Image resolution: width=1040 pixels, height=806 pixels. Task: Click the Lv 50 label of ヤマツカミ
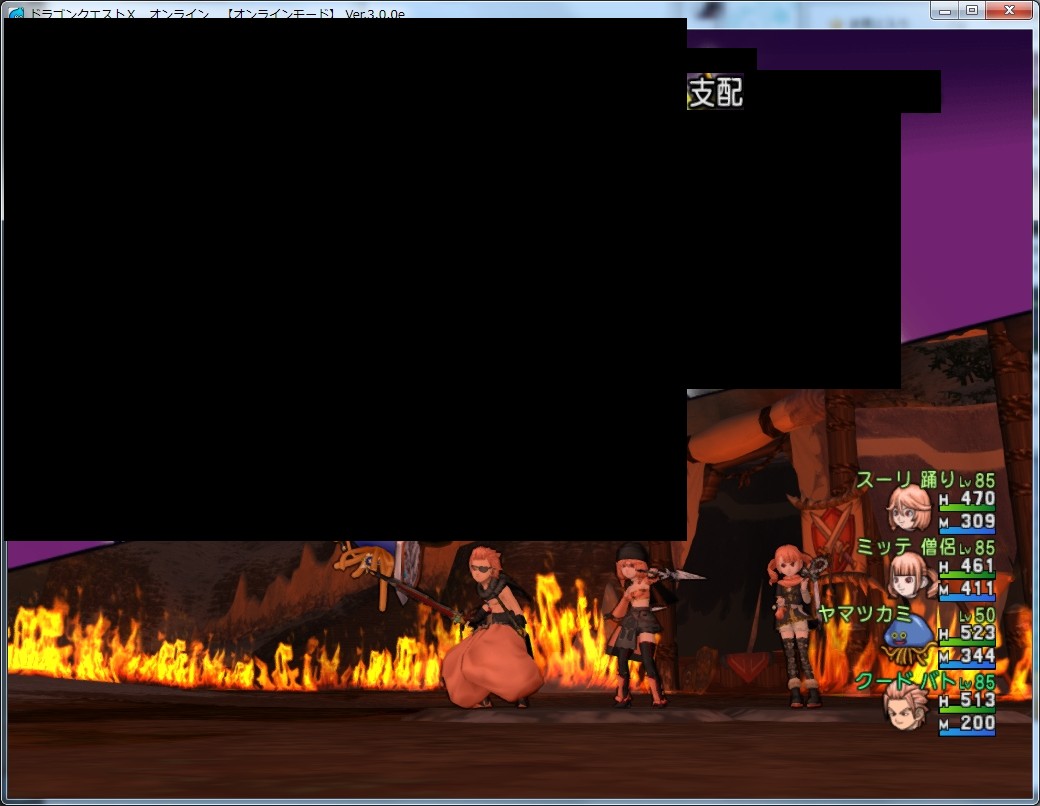click(977, 615)
